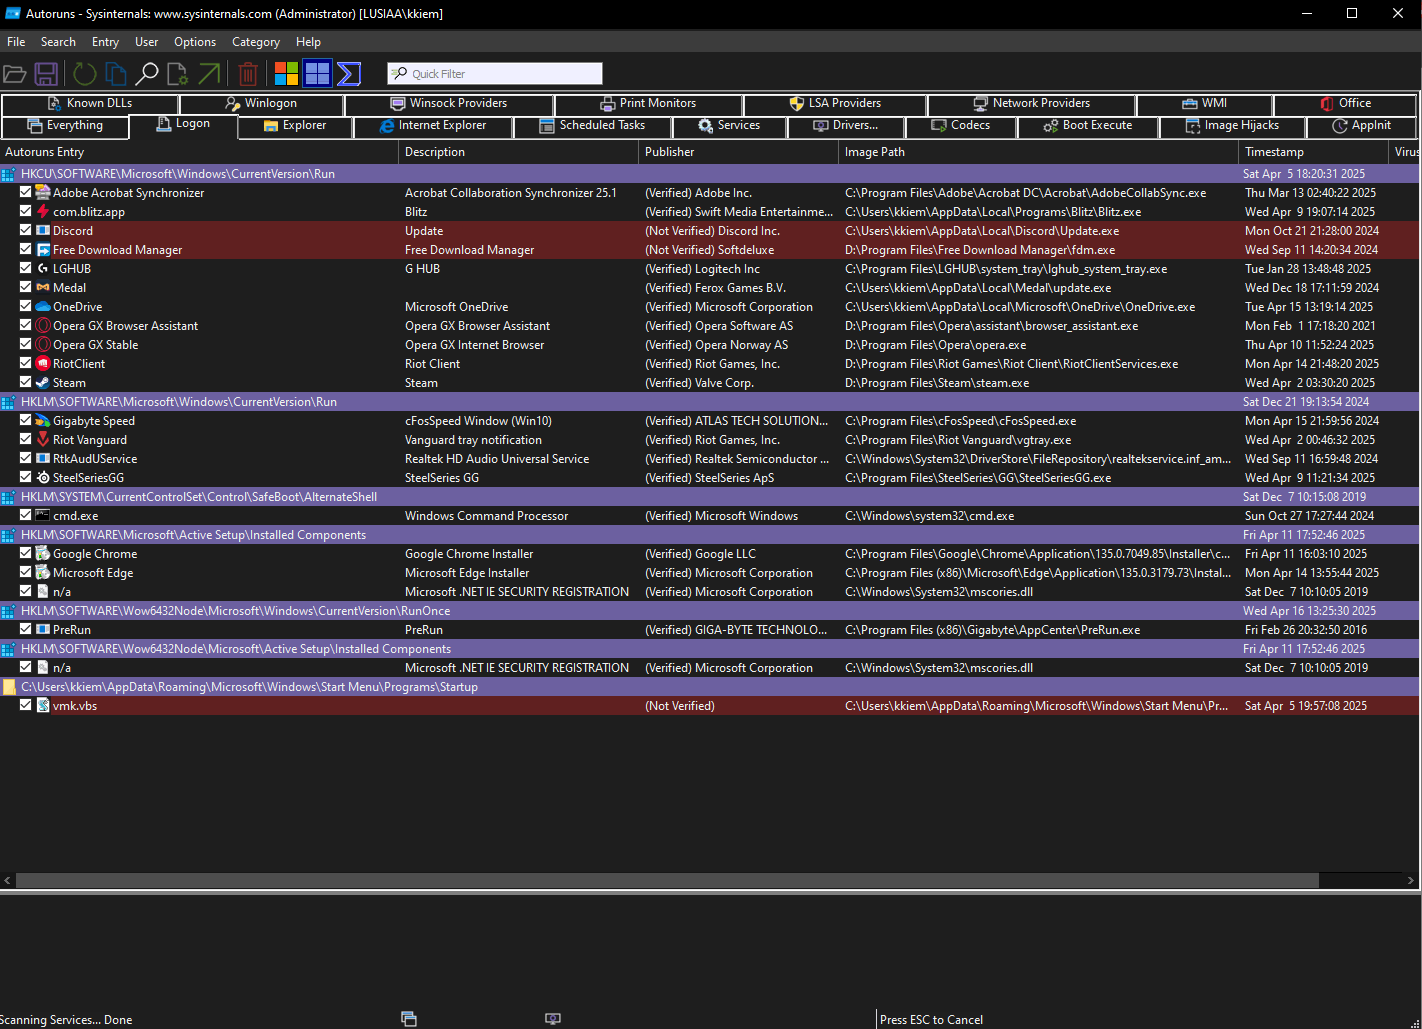
Task: Click the com.blitz.app lightning icon
Action: (x=43, y=212)
